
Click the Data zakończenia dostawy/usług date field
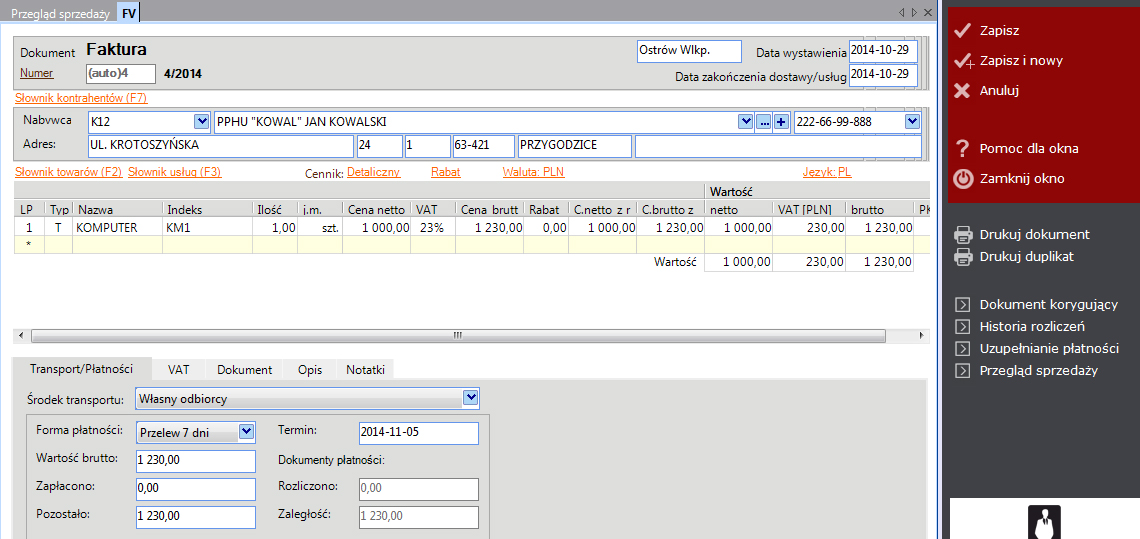point(883,75)
